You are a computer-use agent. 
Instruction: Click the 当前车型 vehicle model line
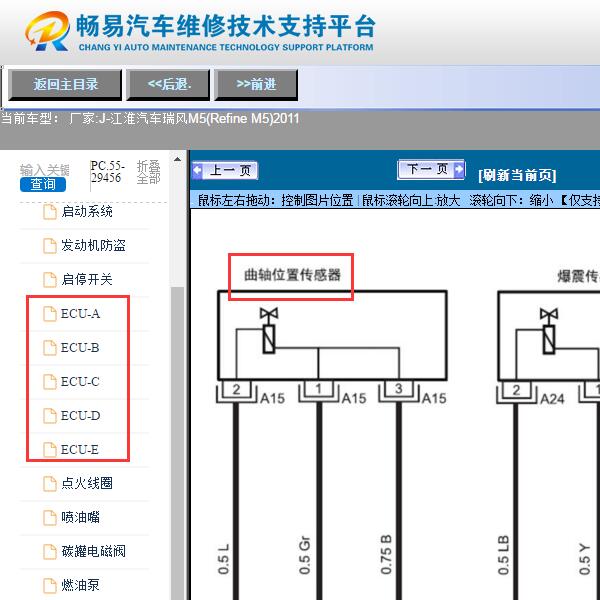[x=150, y=119]
